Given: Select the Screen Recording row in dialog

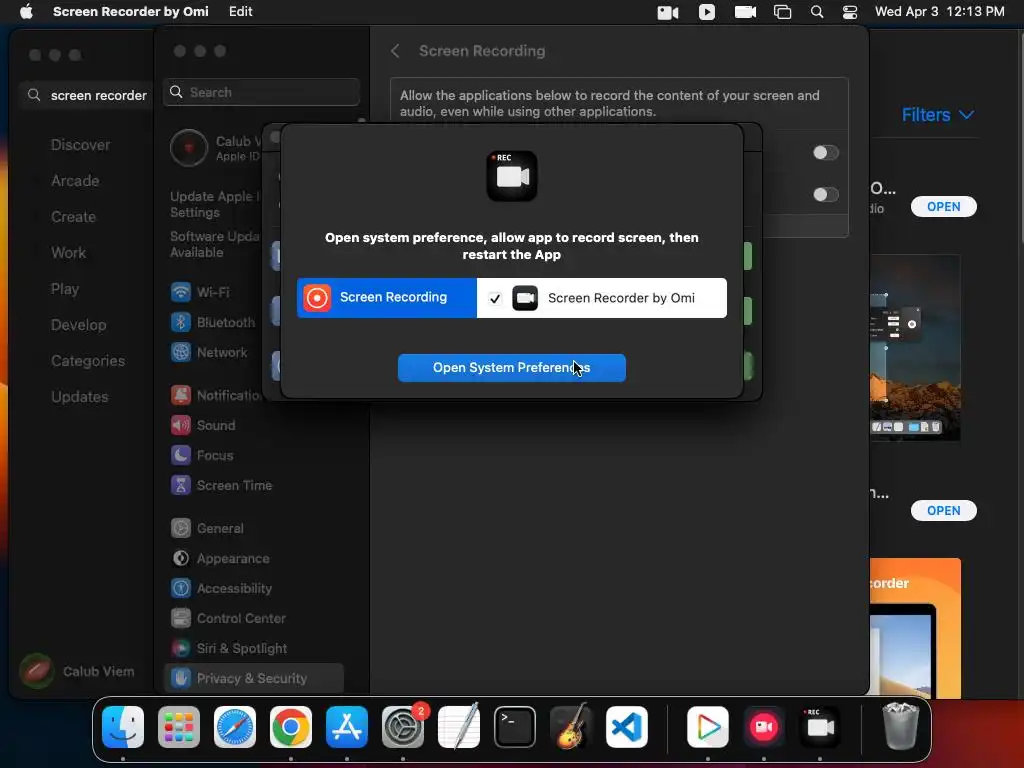Looking at the screenshot, I should [387, 298].
